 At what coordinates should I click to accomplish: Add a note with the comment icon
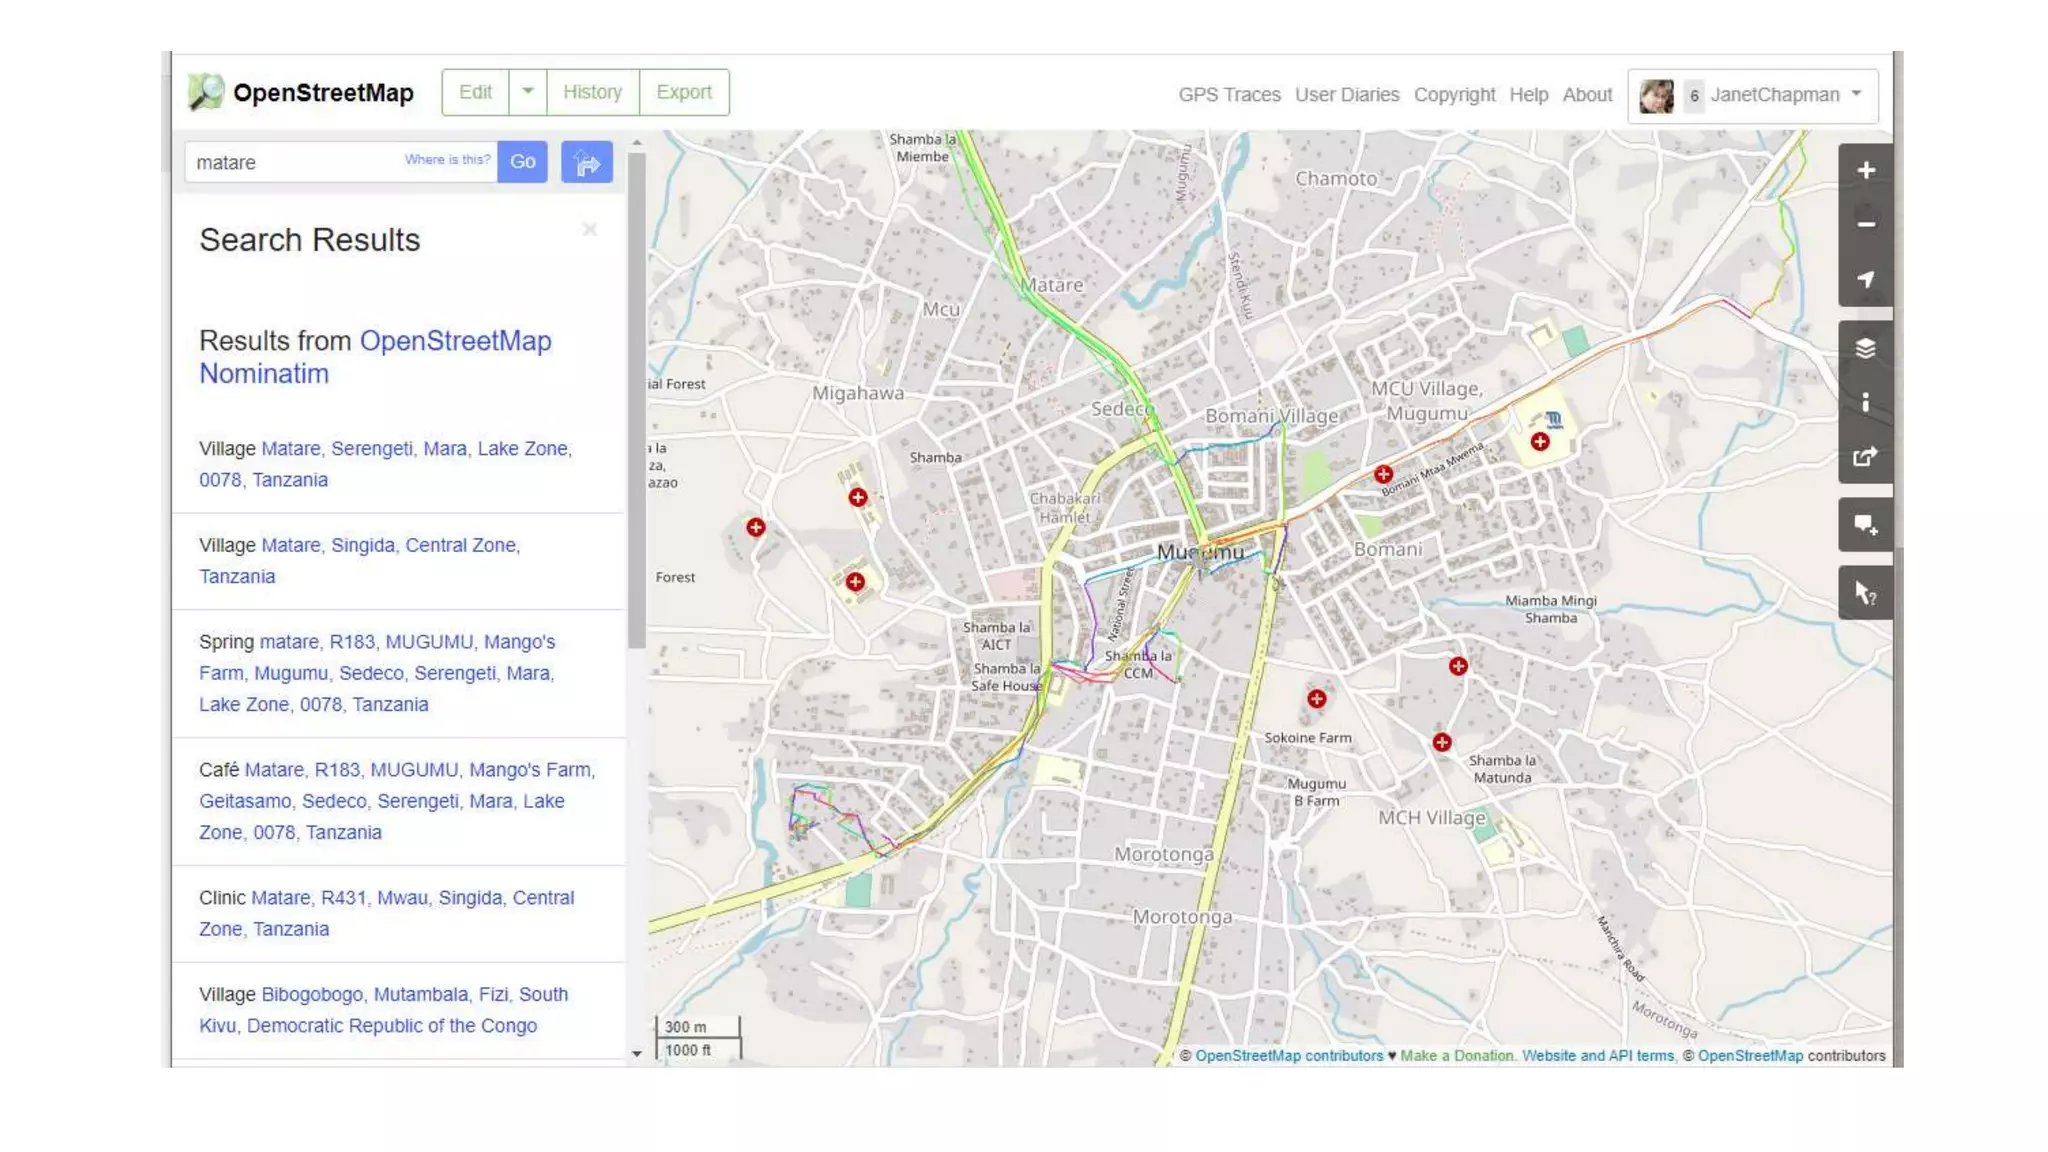tap(1865, 525)
